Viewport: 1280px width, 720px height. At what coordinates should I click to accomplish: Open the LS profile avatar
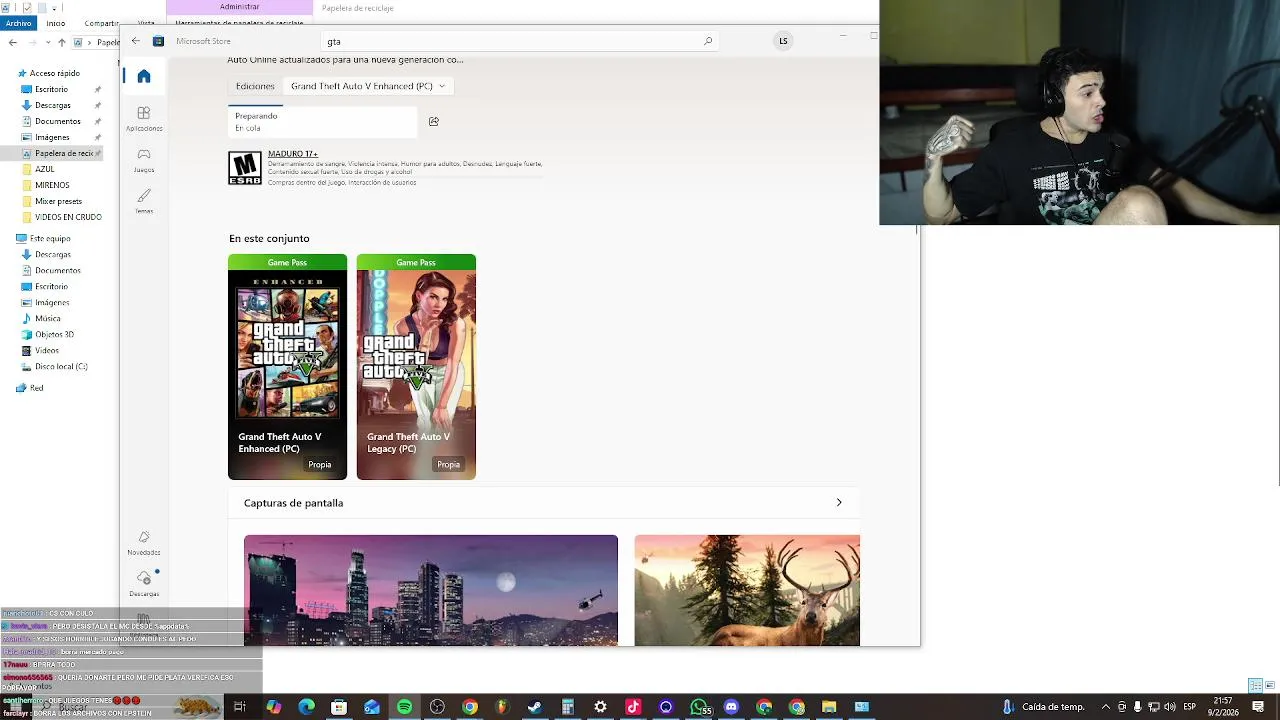[783, 41]
